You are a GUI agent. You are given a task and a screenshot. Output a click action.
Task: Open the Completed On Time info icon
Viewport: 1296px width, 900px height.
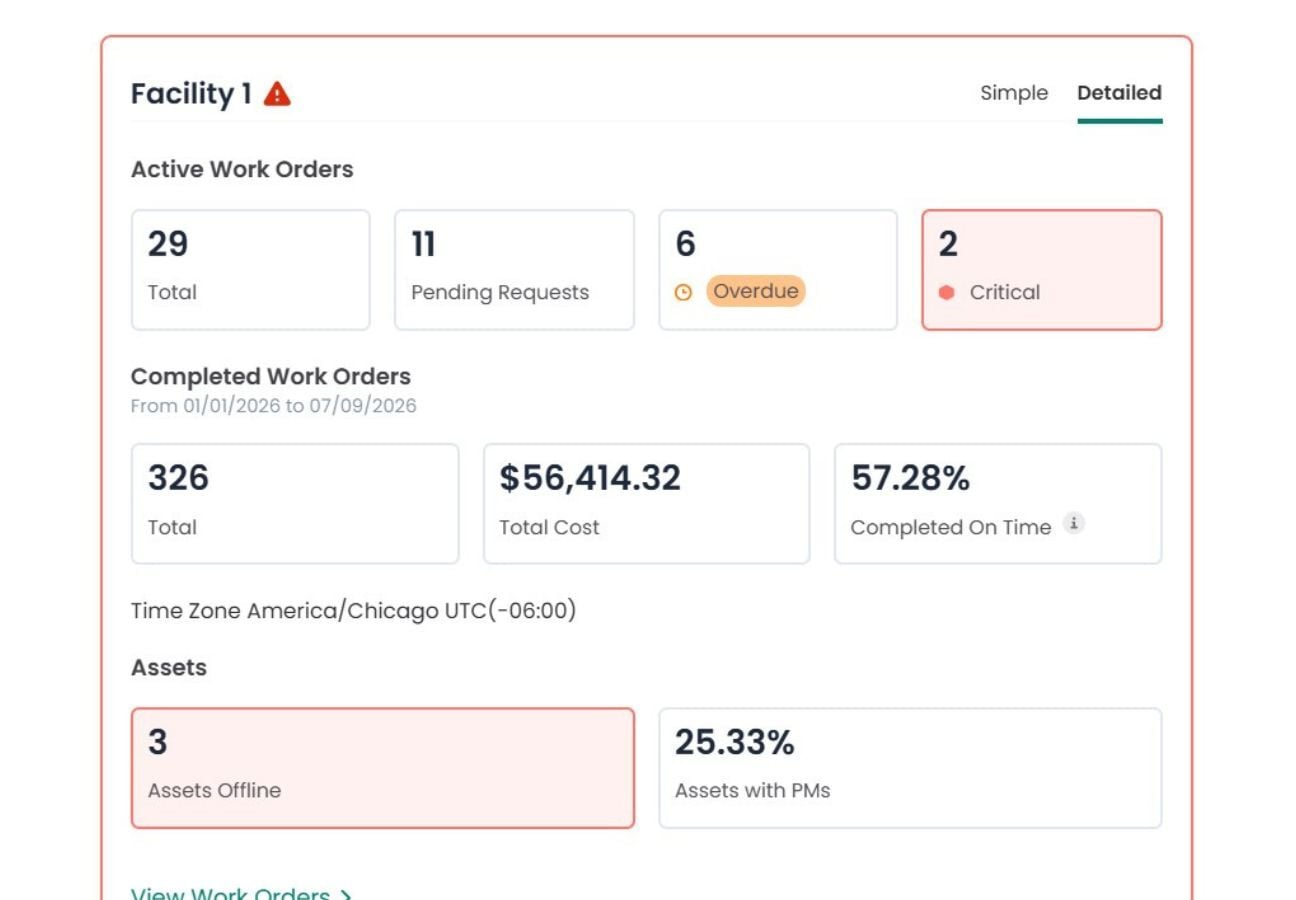(1073, 523)
